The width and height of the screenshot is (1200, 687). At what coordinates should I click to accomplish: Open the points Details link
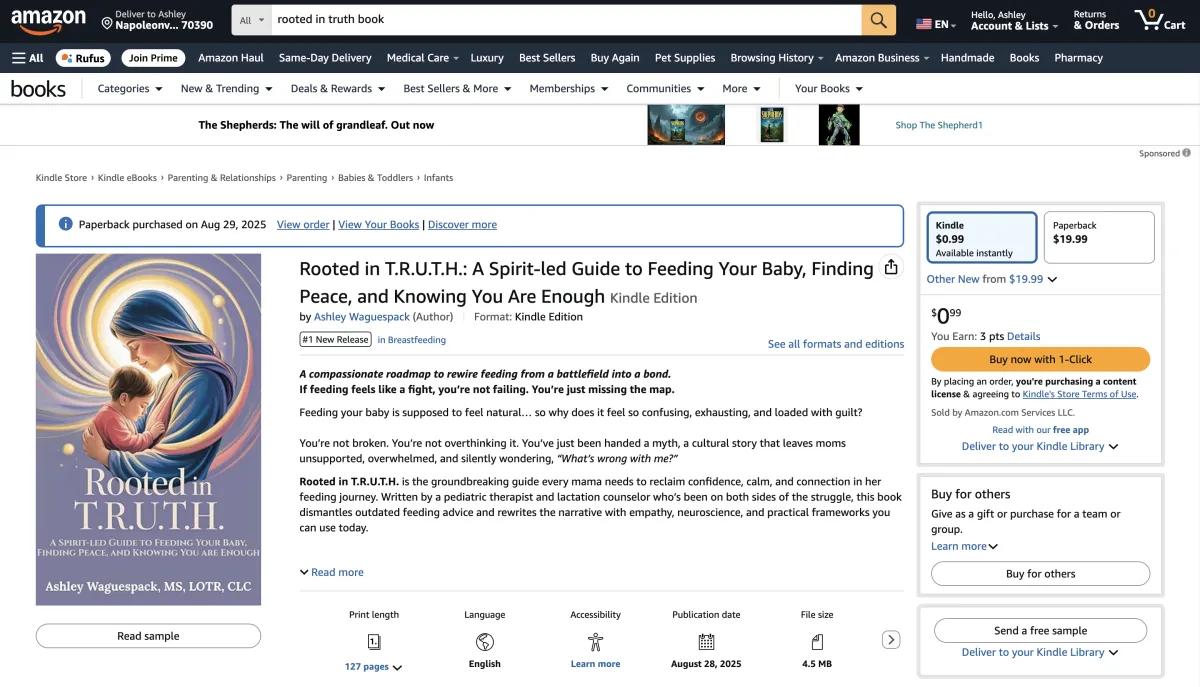click(x=1023, y=336)
